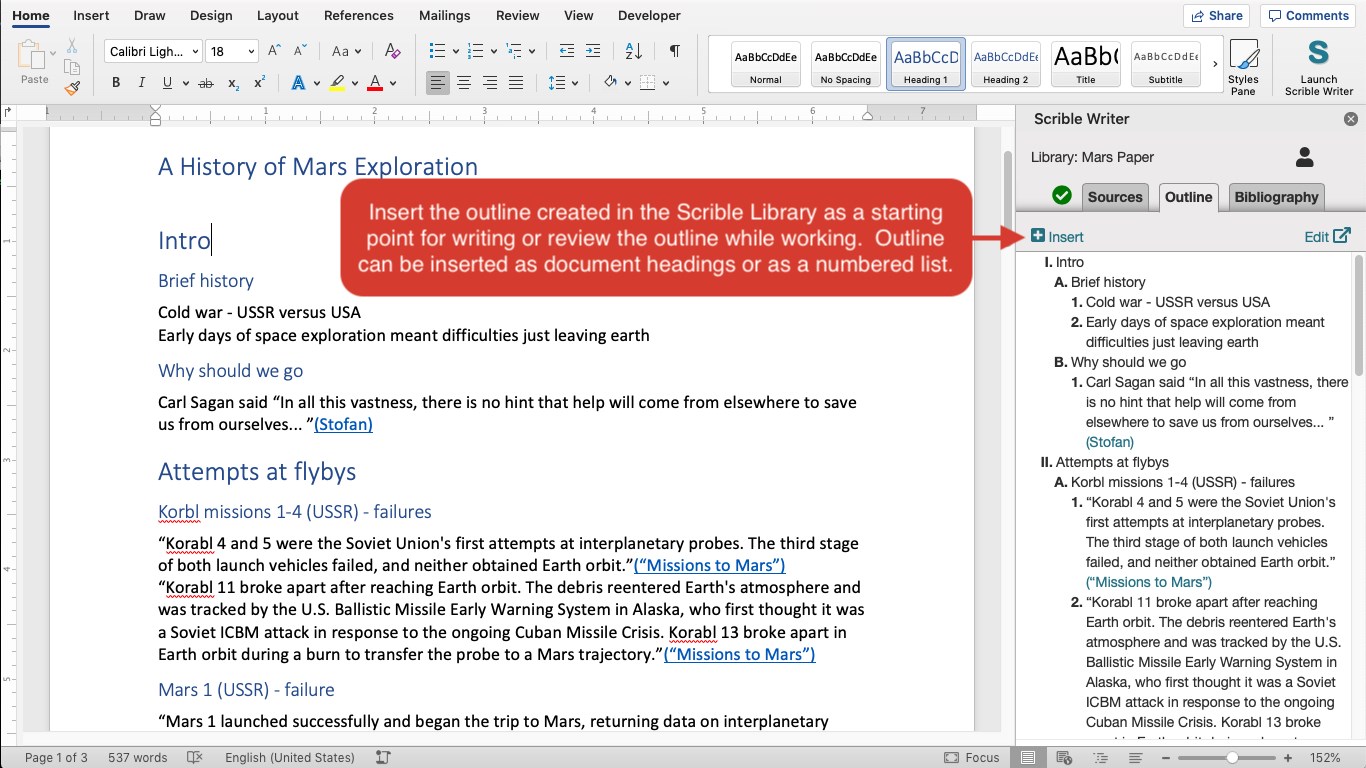Select the Format Painter brush icon
1366x768 pixels.
(72, 87)
